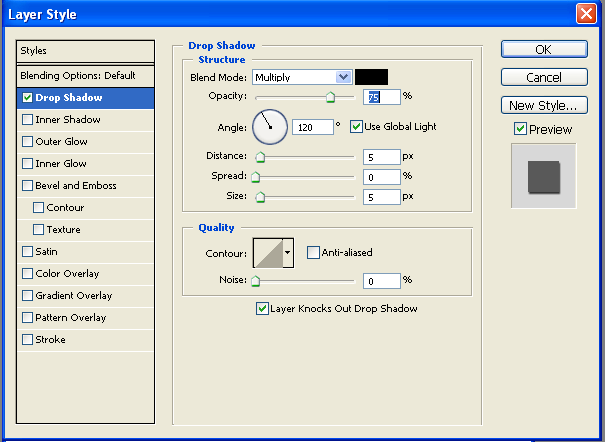Enable Anti-aliased contour option
The image size is (605, 442).
pyautogui.click(x=313, y=253)
